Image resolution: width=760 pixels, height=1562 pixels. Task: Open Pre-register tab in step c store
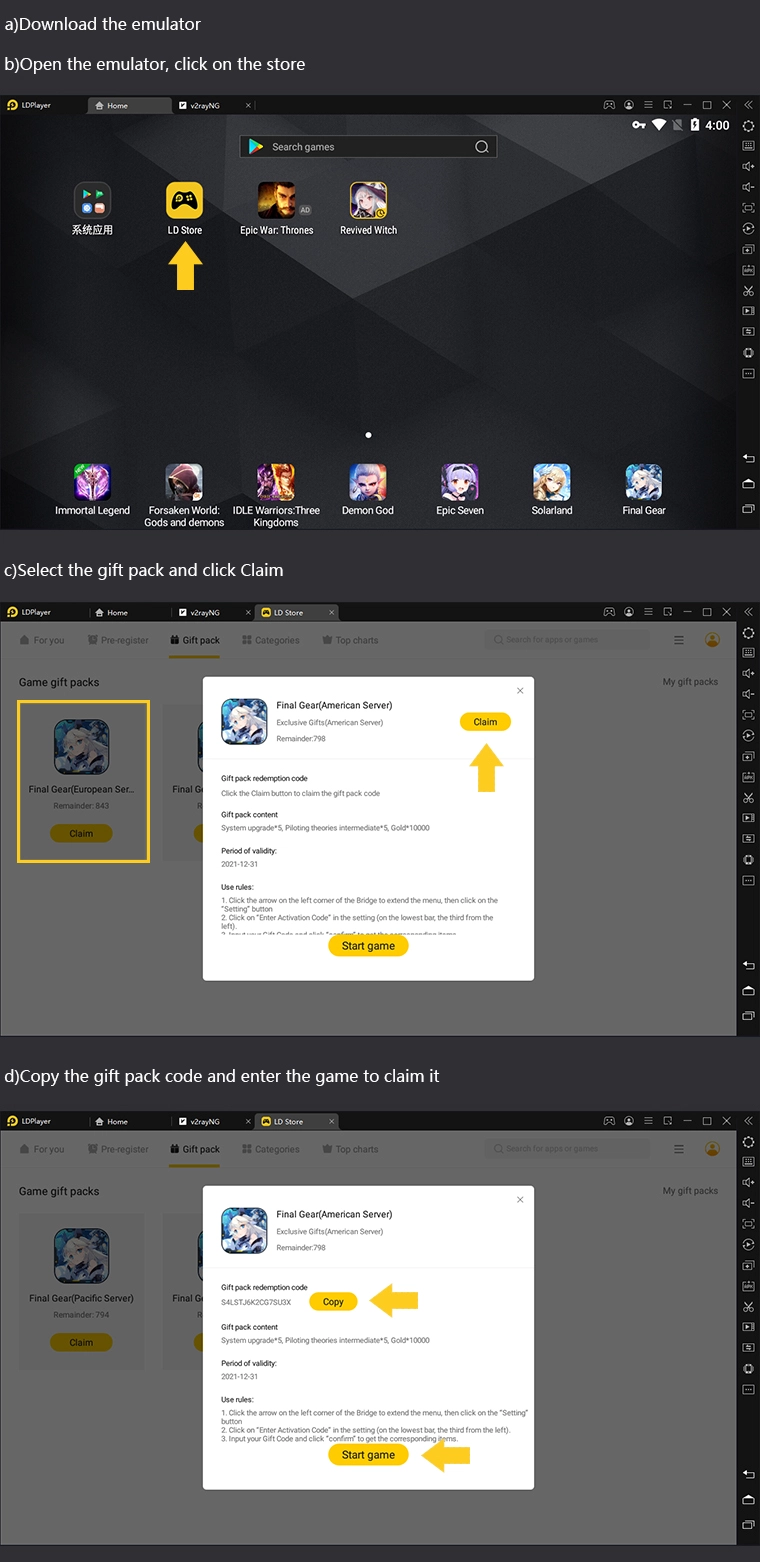tap(117, 640)
